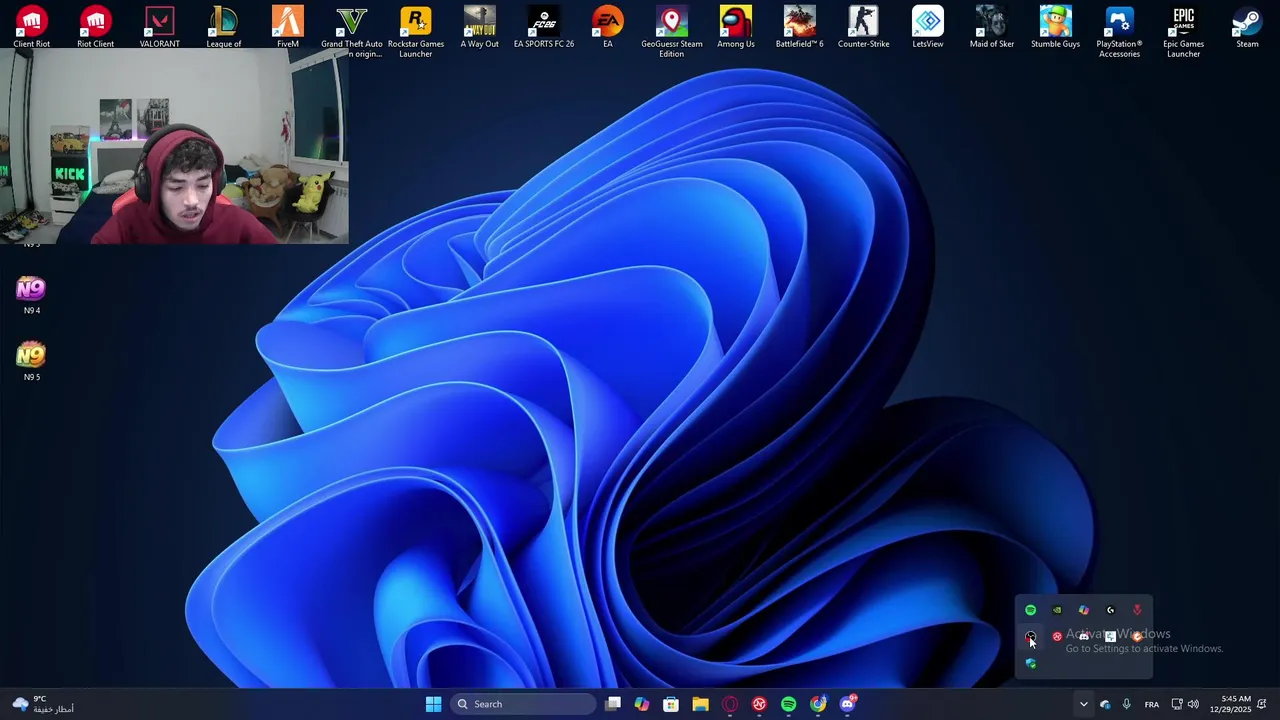
Task: Open the N9 5 desktop icon
Action: pyautogui.click(x=32, y=361)
